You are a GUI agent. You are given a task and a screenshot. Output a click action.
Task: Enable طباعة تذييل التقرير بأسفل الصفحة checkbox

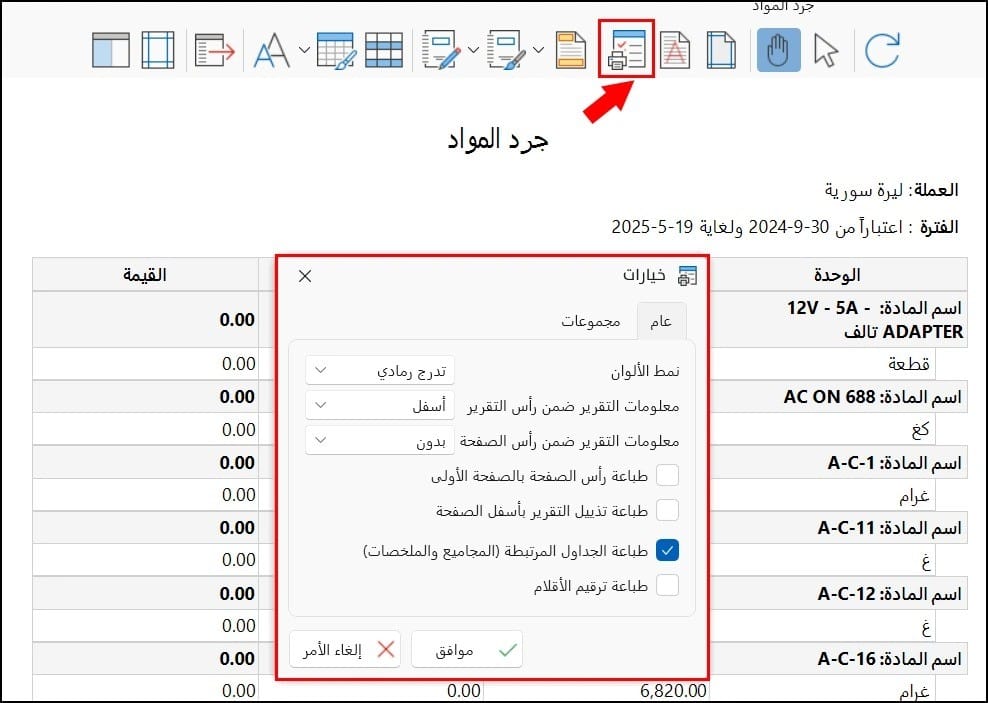(667, 510)
